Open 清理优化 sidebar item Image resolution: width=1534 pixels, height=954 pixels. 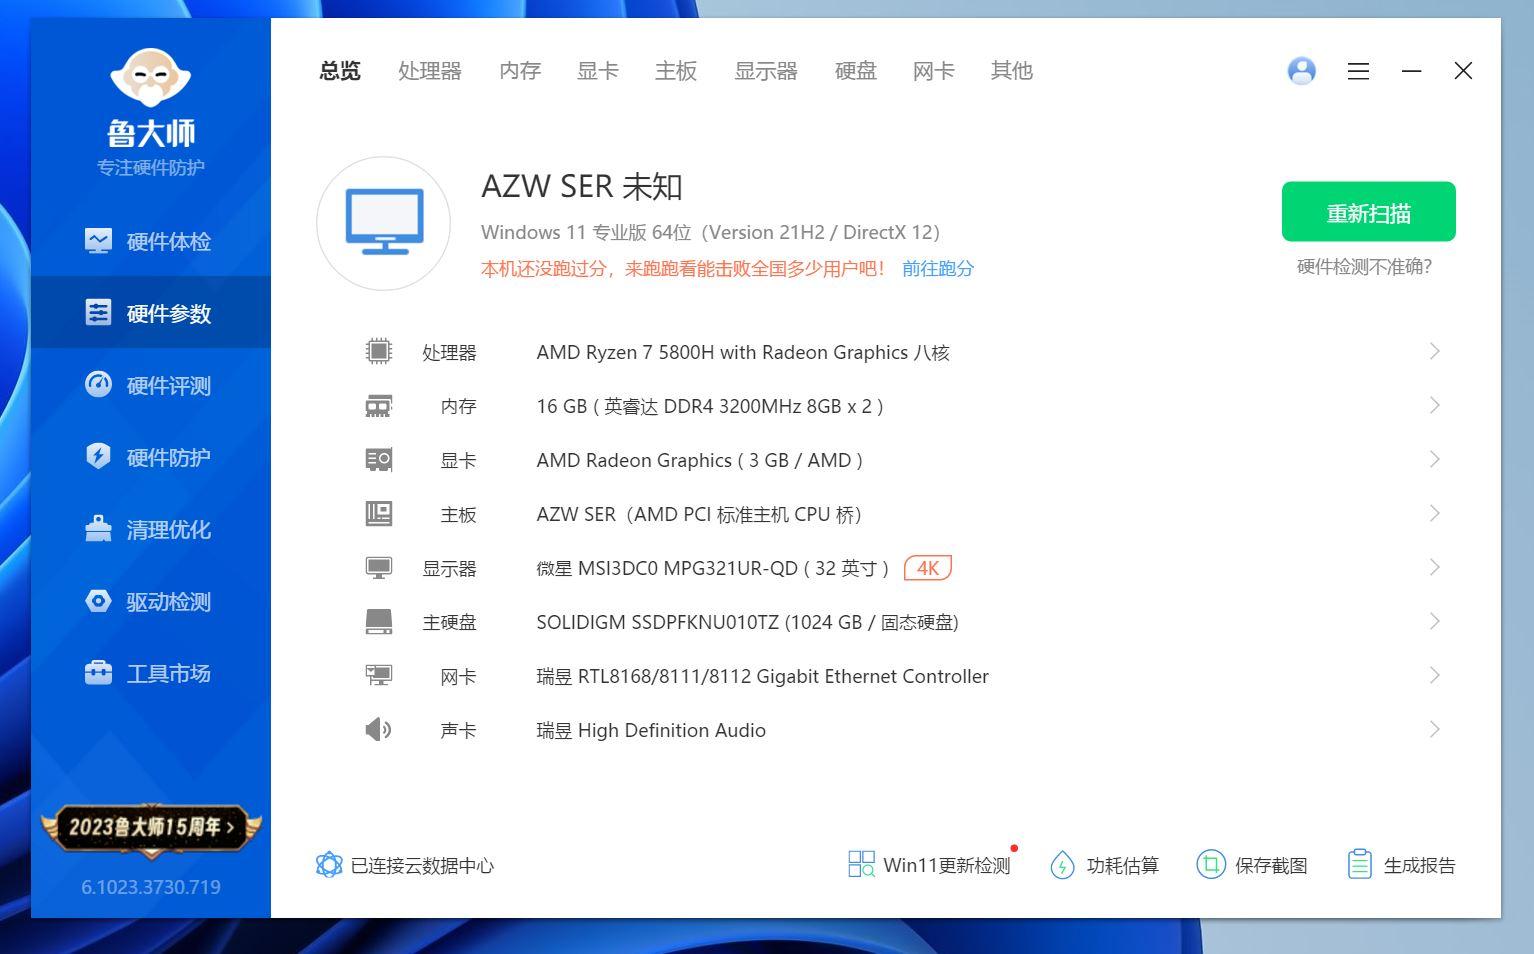tap(150, 529)
